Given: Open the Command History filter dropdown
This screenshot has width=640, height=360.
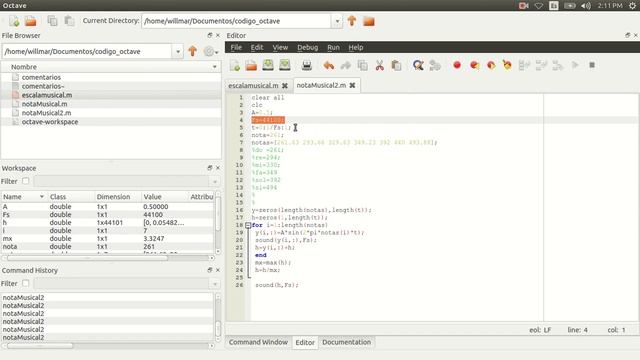Looking at the screenshot, I should [x=215, y=284].
